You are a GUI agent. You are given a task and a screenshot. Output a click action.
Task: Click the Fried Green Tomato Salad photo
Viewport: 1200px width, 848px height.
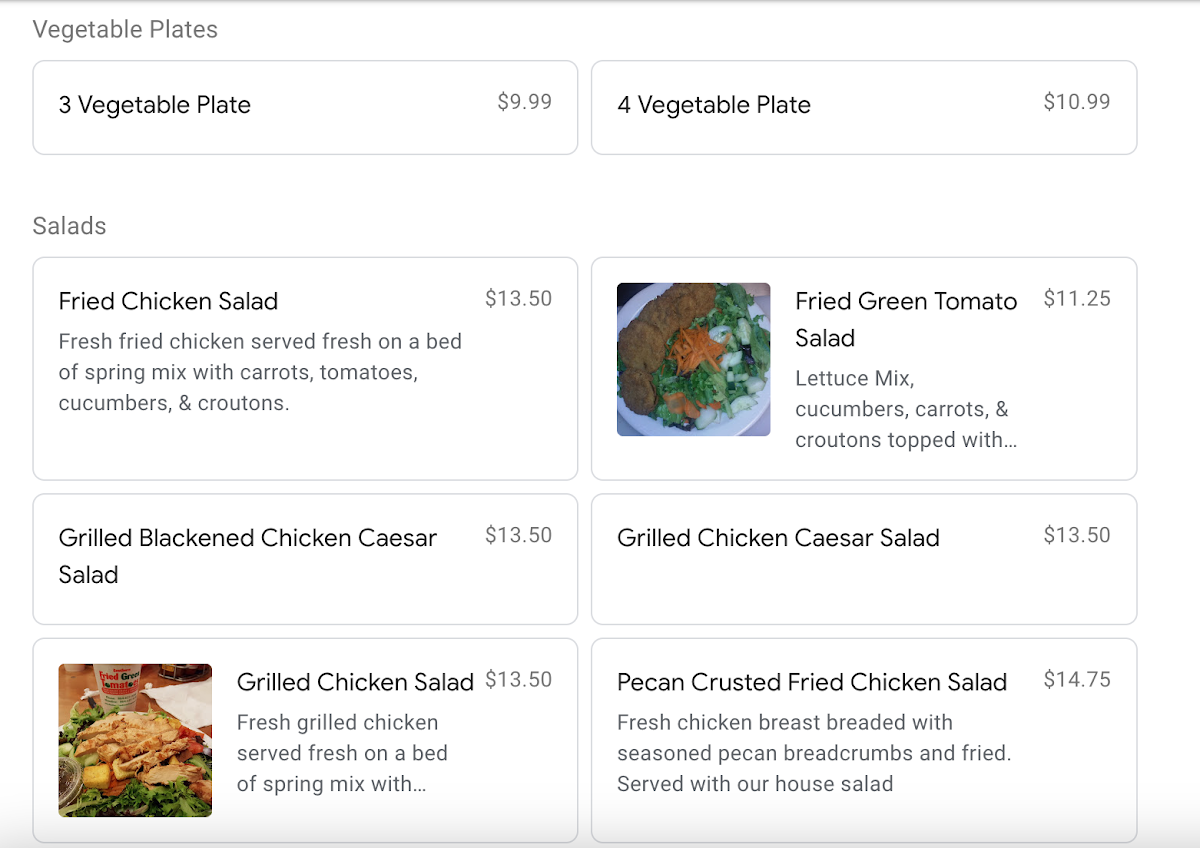pyautogui.click(x=693, y=359)
